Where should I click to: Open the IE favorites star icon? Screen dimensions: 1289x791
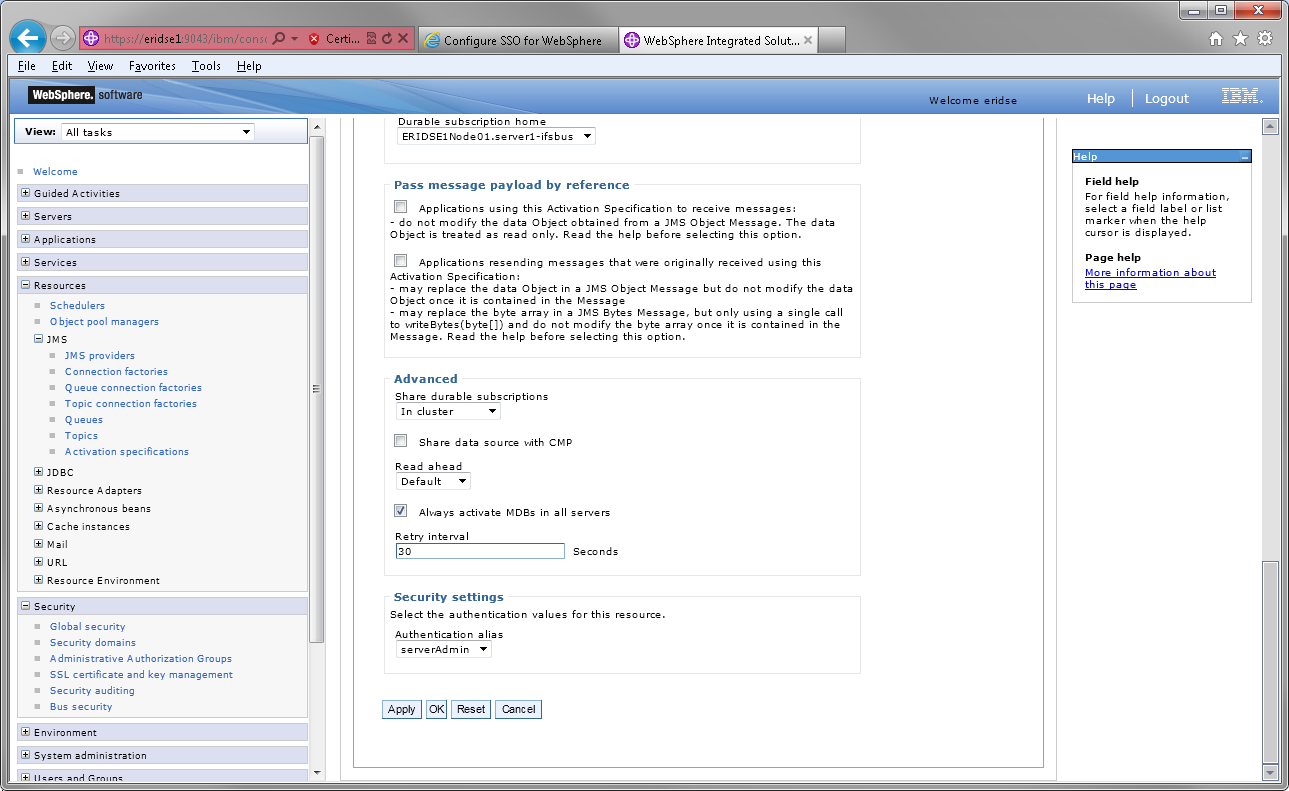tap(1240, 39)
